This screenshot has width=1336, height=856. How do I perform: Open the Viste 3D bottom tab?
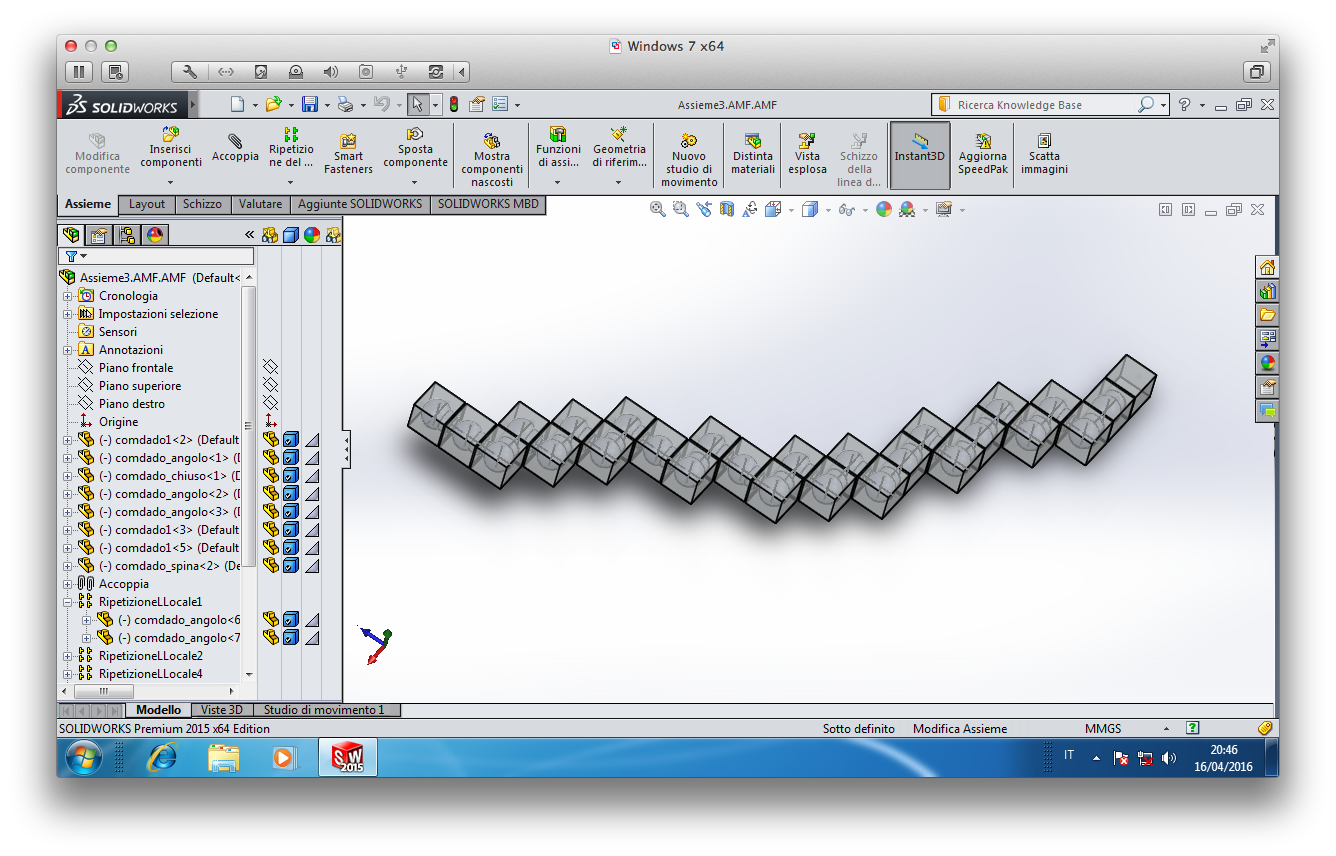click(x=221, y=710)
